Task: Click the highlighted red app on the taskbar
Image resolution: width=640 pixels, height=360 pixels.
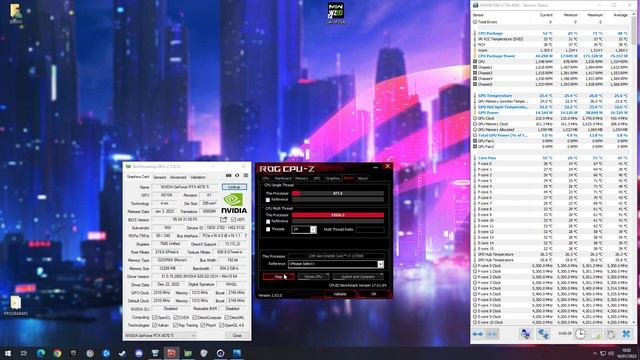Action: [171, 353]
